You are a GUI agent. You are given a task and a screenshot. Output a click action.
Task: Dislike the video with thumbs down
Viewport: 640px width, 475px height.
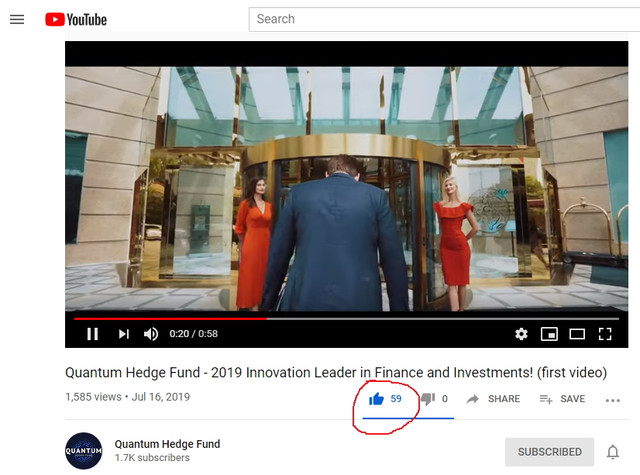click(428, 399)
